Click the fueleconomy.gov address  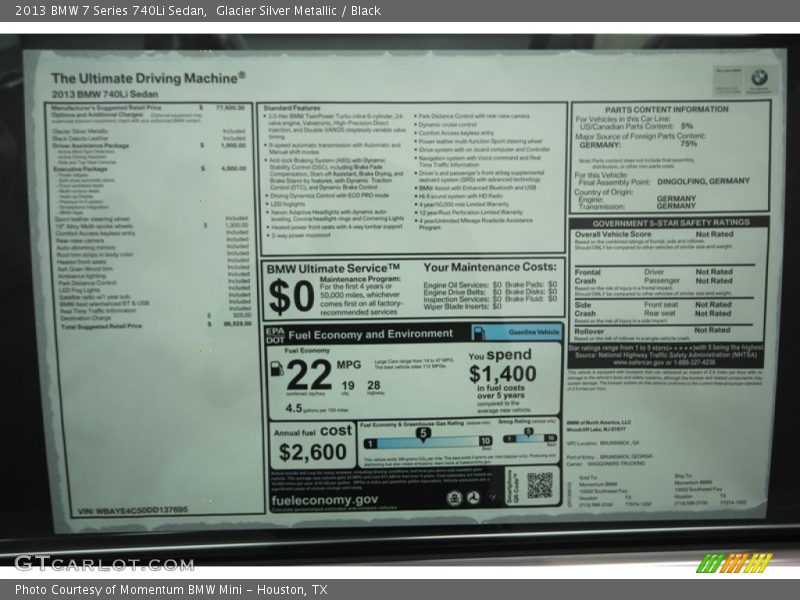pos(324,500)
